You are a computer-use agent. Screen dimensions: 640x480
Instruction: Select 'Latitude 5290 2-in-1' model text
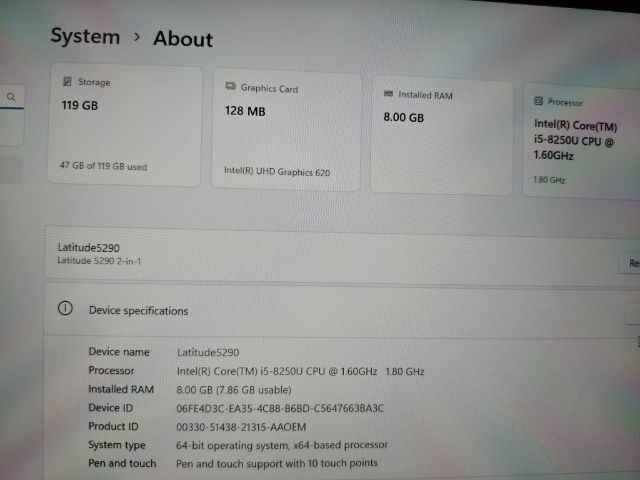point(99,260)
